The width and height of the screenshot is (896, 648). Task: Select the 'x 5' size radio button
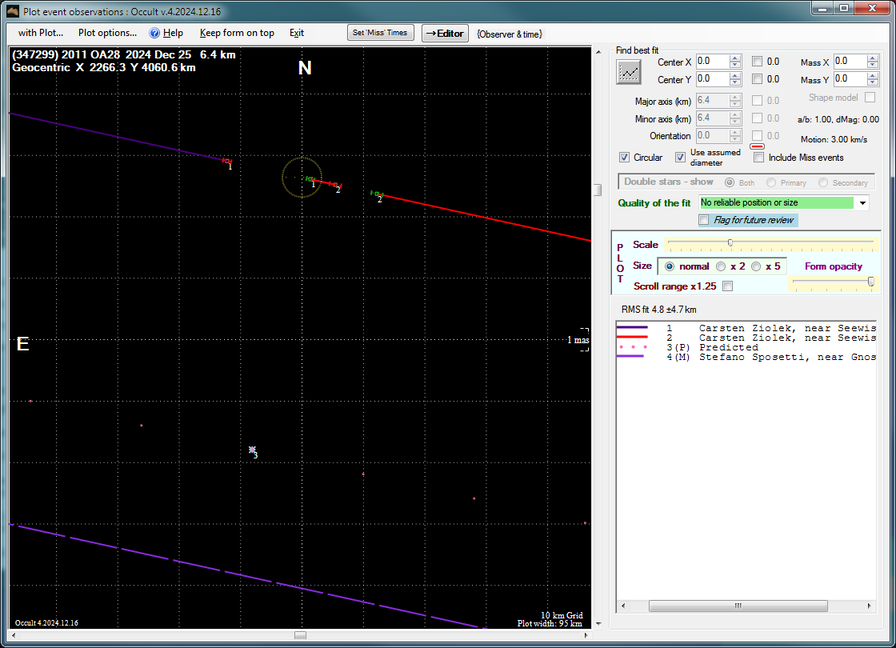pos(756,266)
